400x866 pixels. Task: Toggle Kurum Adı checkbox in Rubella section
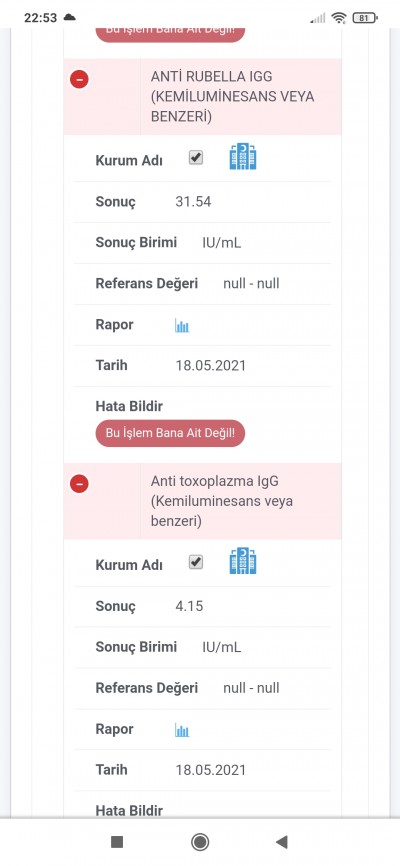196,158
